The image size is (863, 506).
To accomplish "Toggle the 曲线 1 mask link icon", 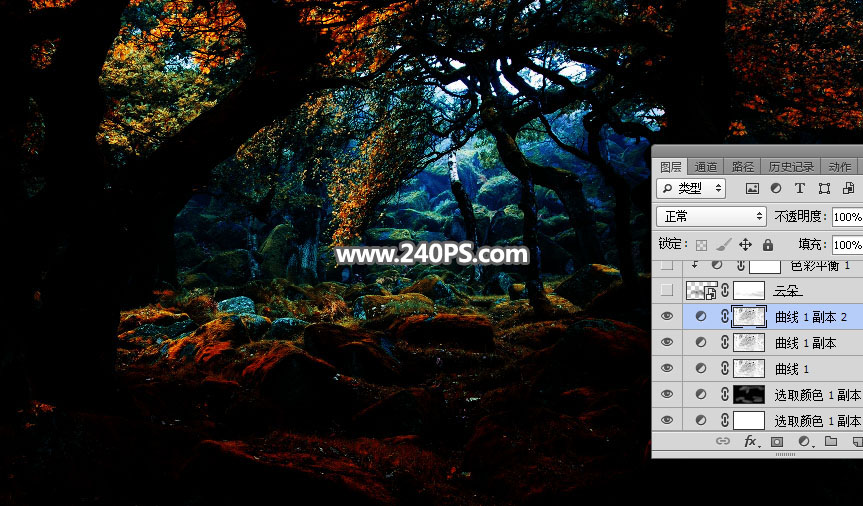I will coord(725,368).
